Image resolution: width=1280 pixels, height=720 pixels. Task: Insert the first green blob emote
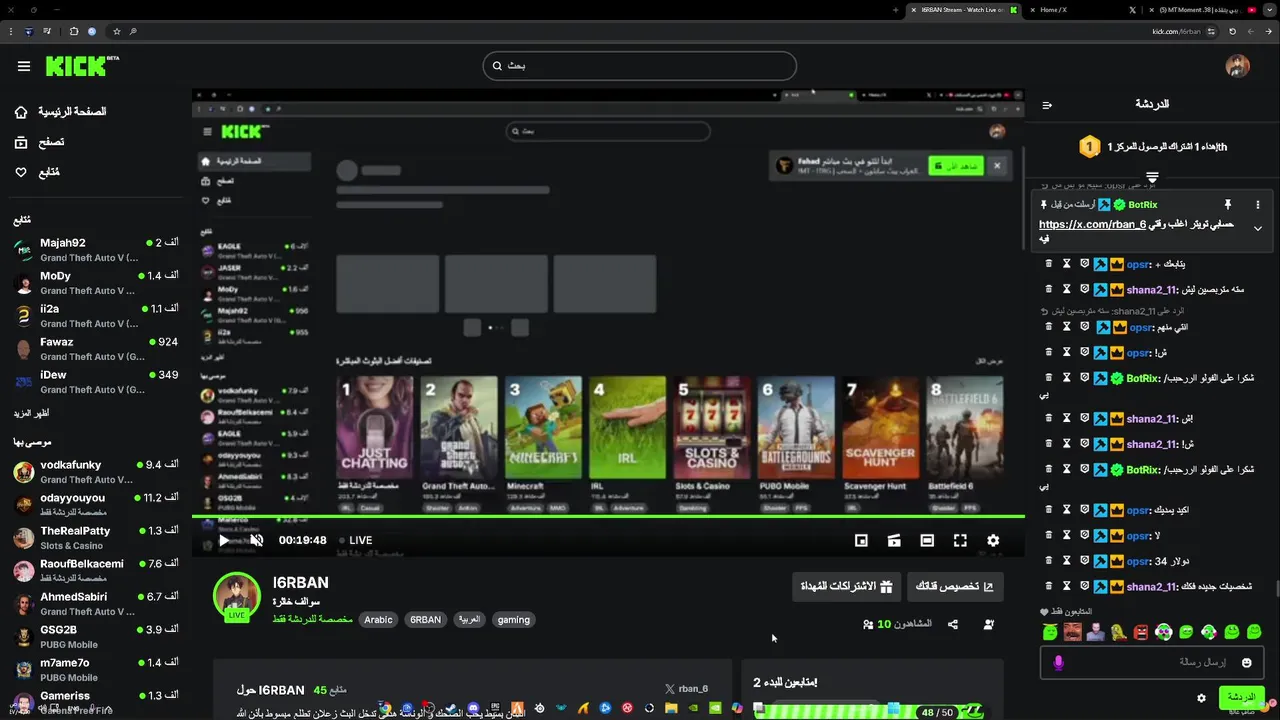click(1050, 632)
